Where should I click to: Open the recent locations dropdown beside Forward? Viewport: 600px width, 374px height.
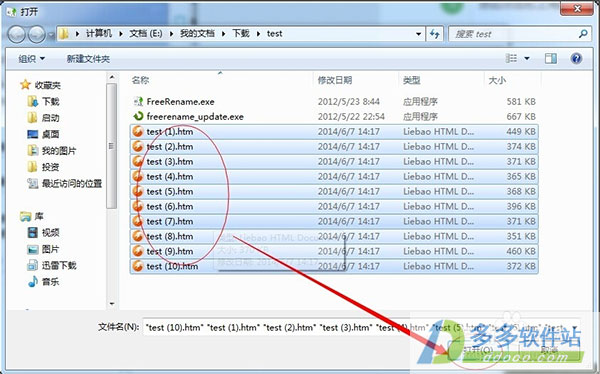point(51,36)
